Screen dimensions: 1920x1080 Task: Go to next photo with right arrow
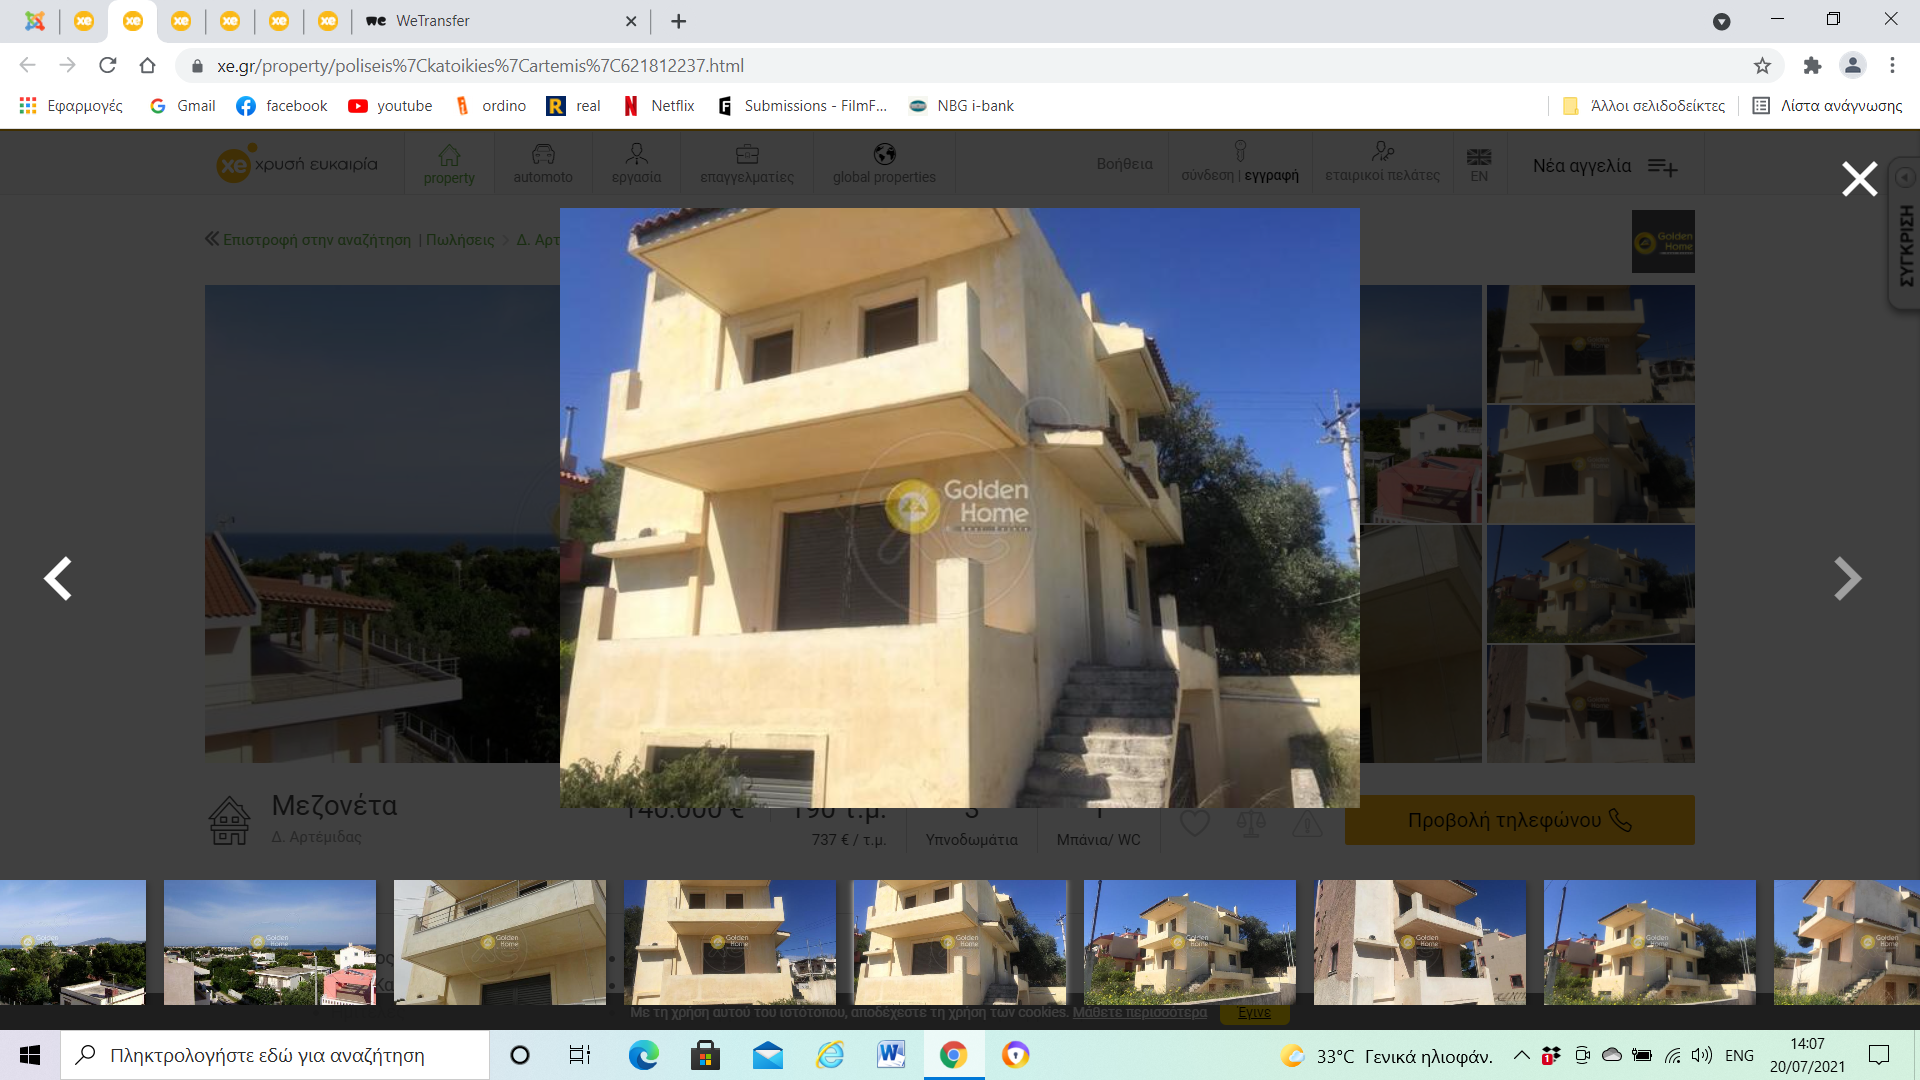tap(1847, 579)
